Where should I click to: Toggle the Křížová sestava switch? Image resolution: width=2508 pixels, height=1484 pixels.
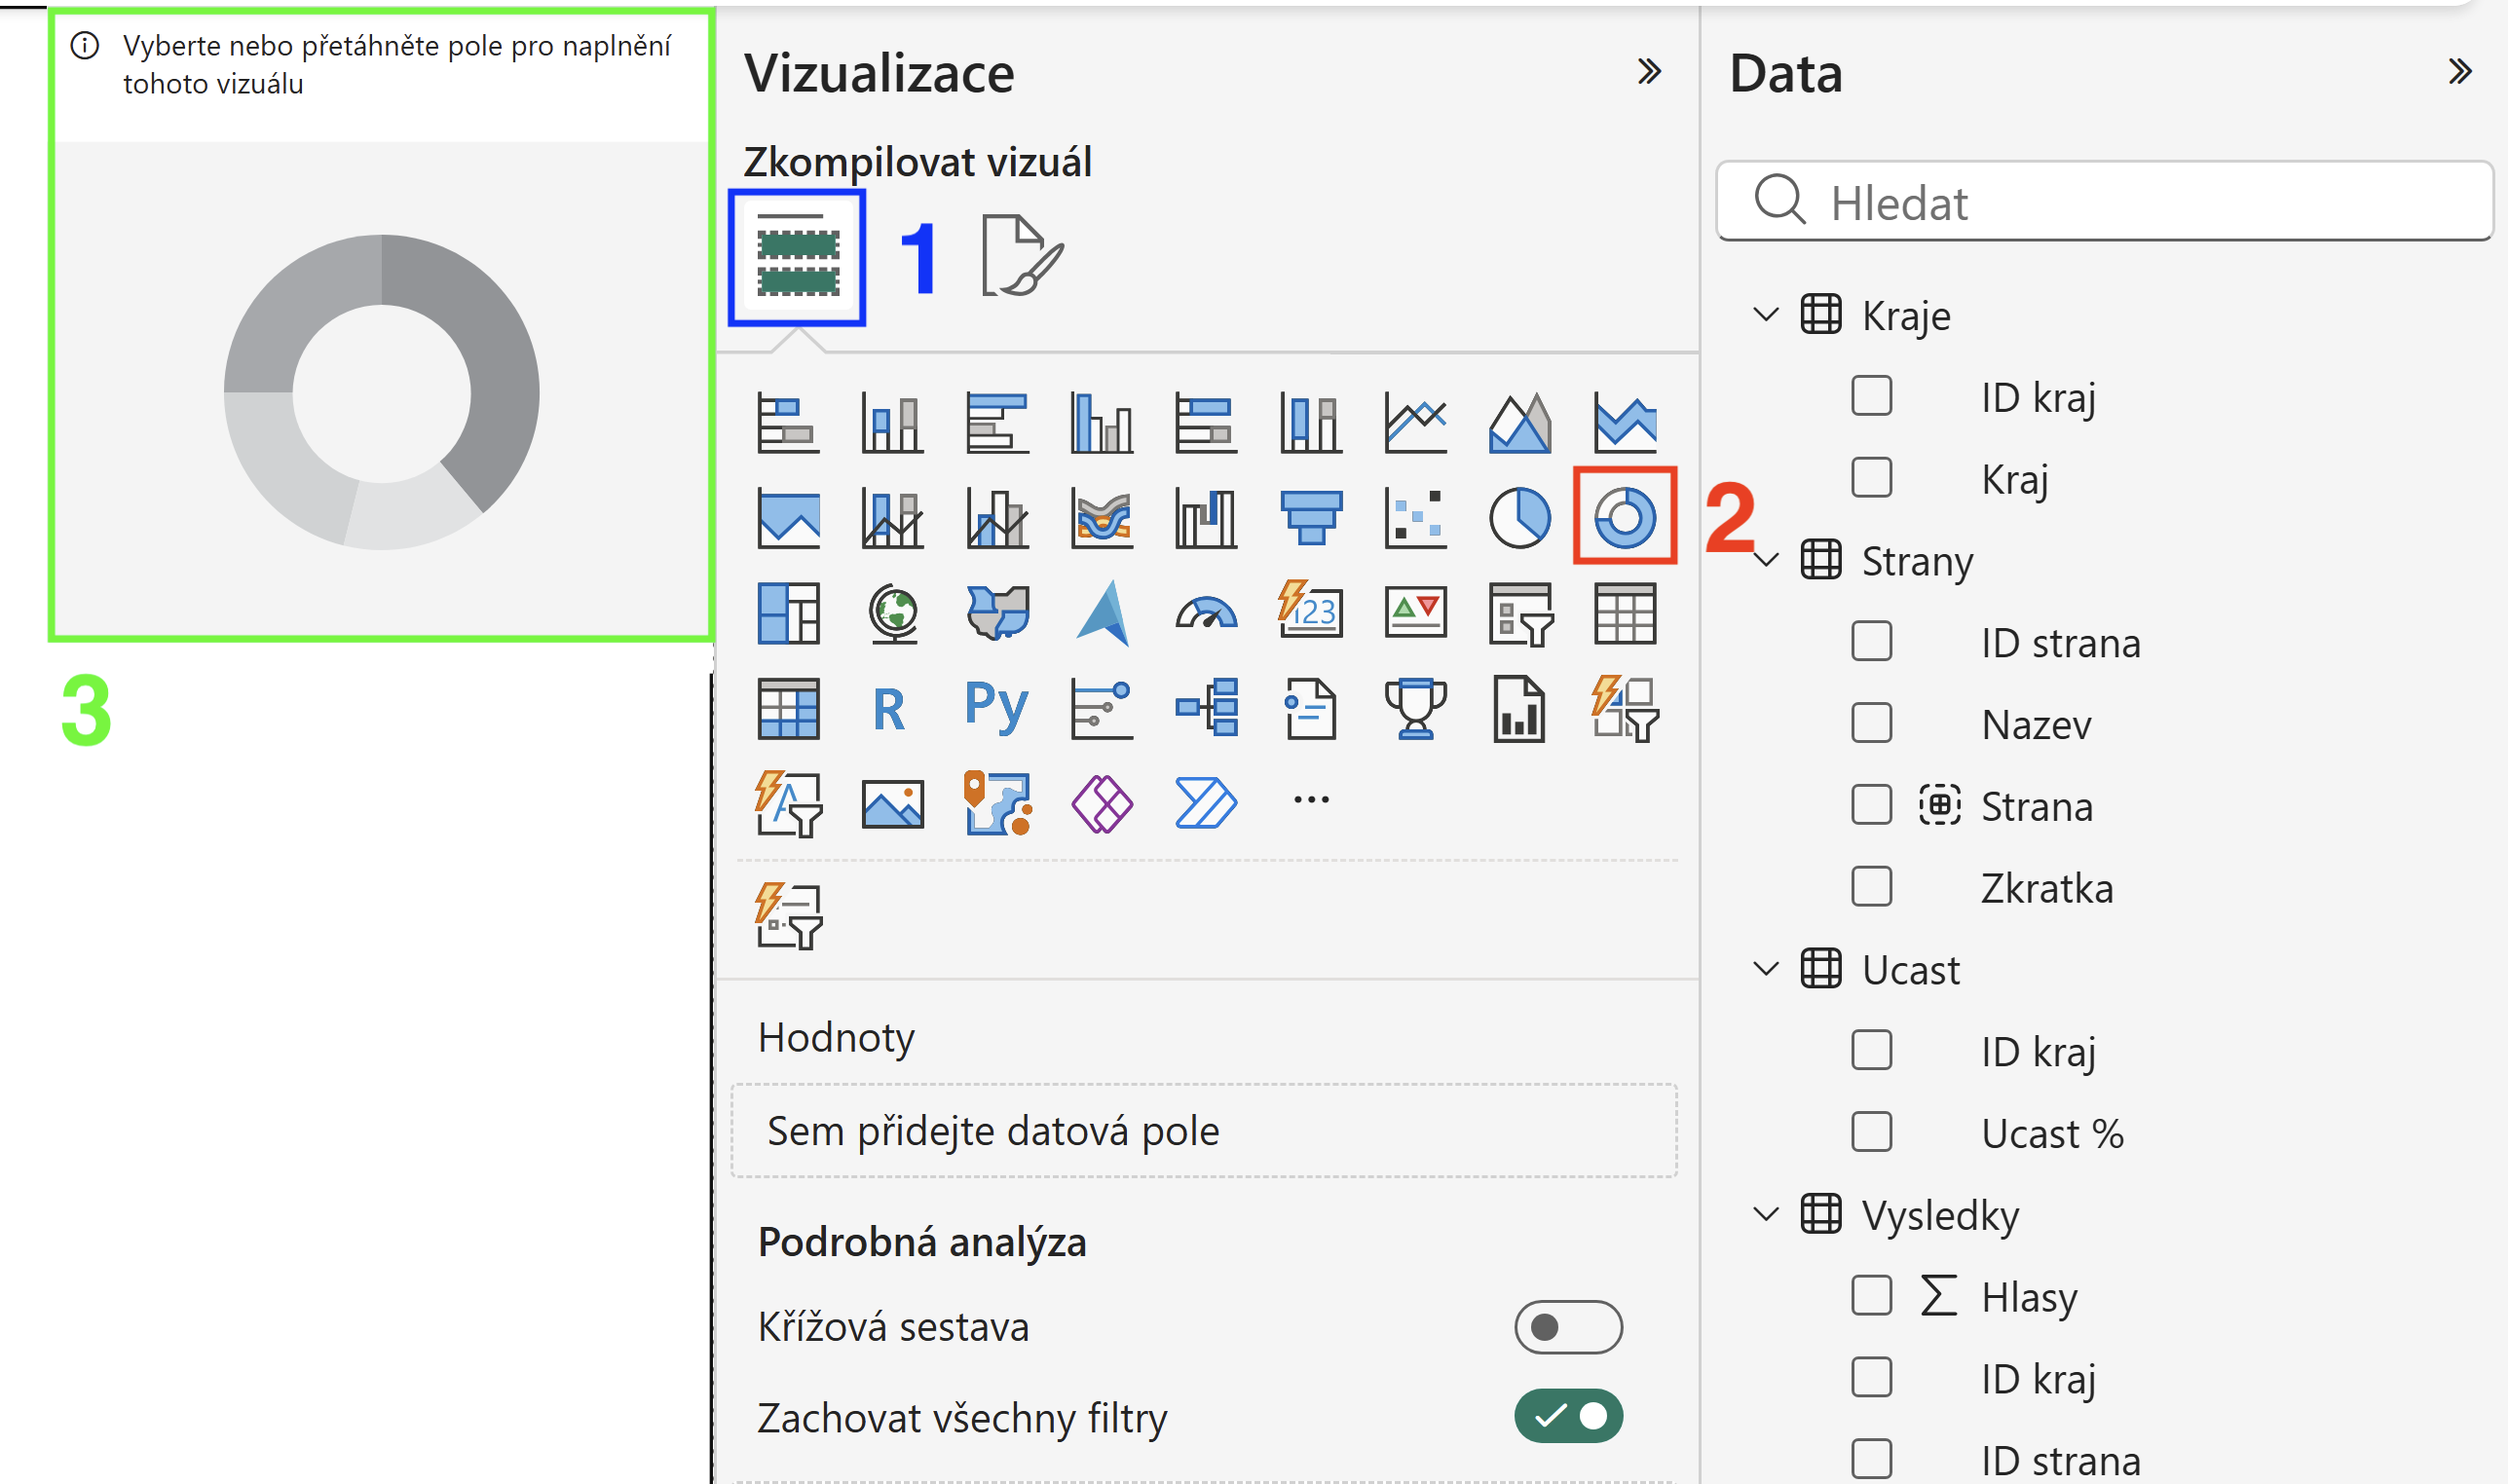[x=1567, y=1327]
